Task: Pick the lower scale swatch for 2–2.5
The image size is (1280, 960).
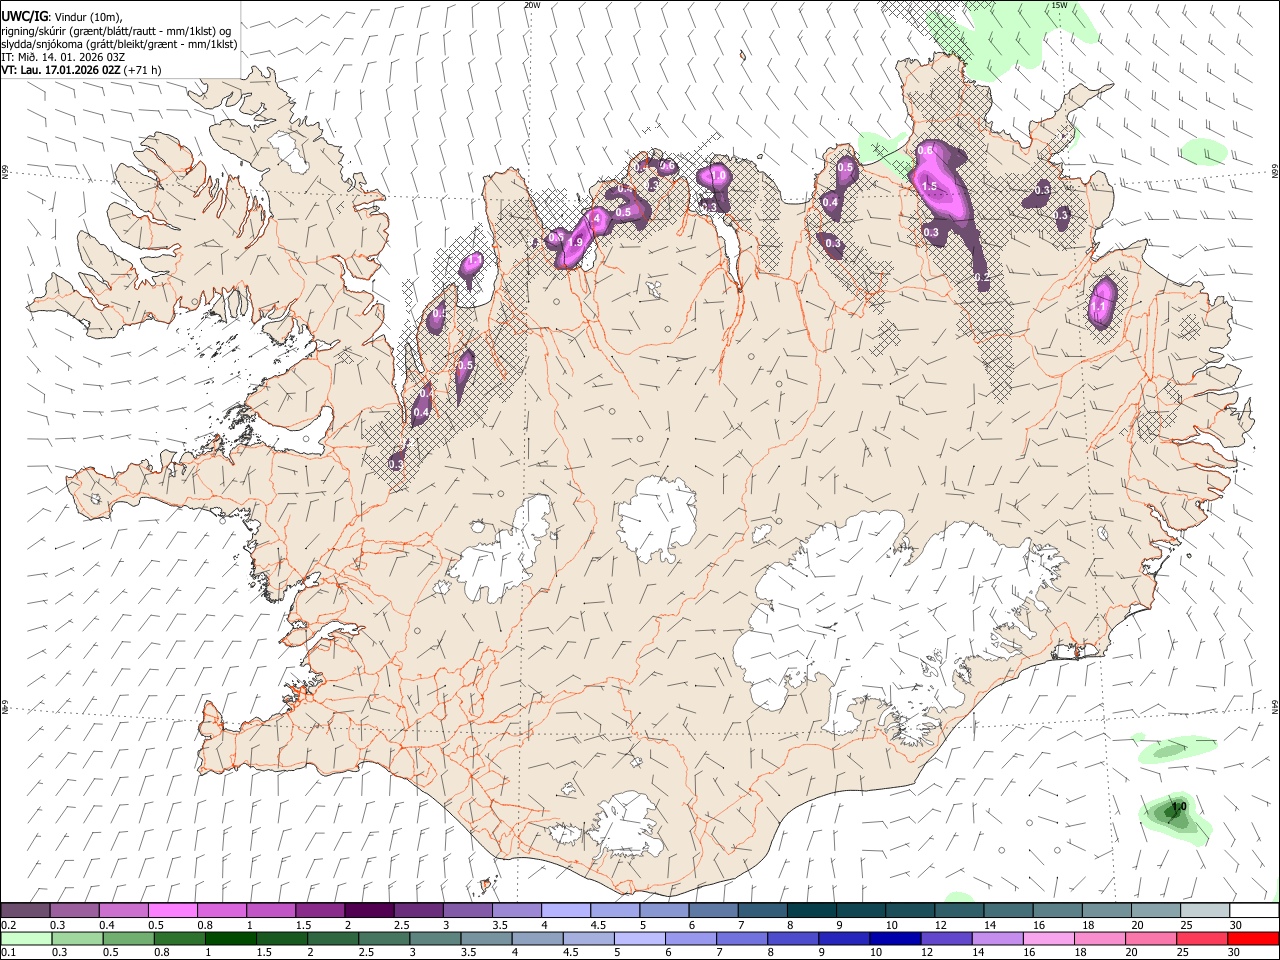Action: pyautogui.click(x=333, y=938)
